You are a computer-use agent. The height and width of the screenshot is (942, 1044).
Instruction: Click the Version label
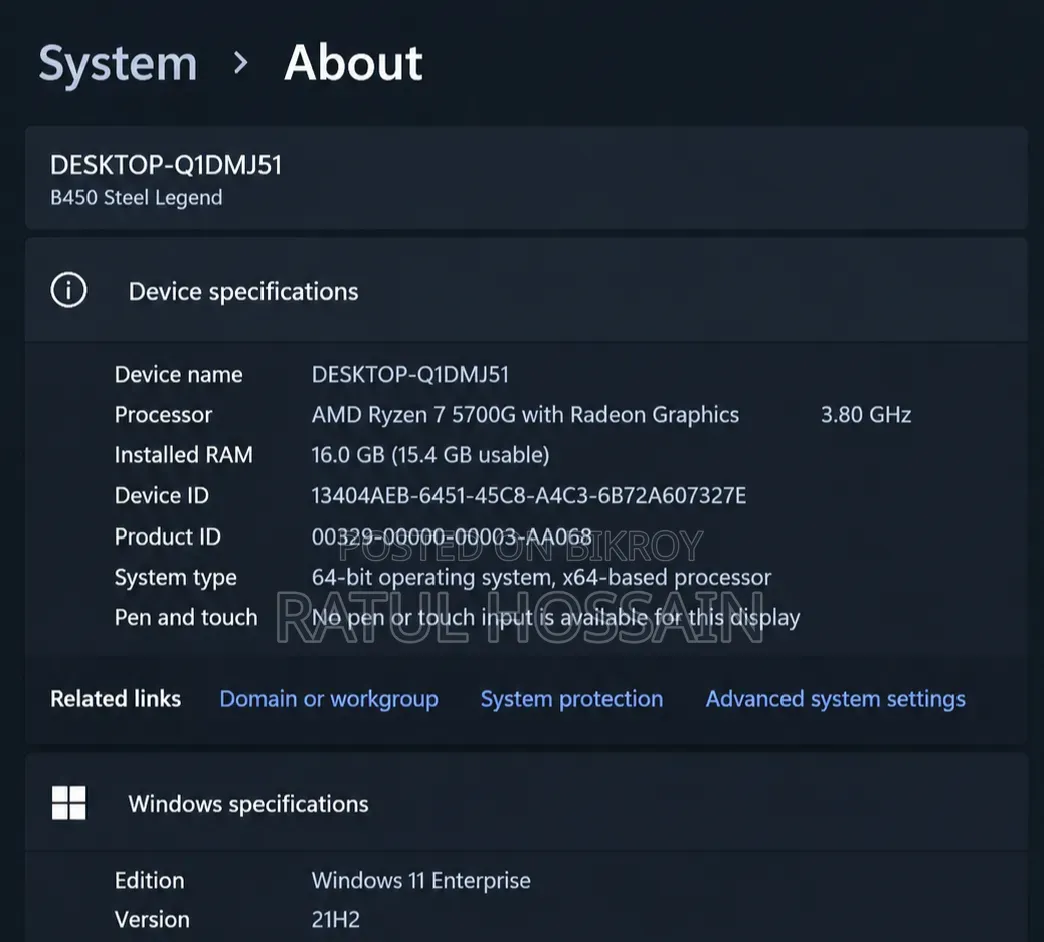coord(152,919)
